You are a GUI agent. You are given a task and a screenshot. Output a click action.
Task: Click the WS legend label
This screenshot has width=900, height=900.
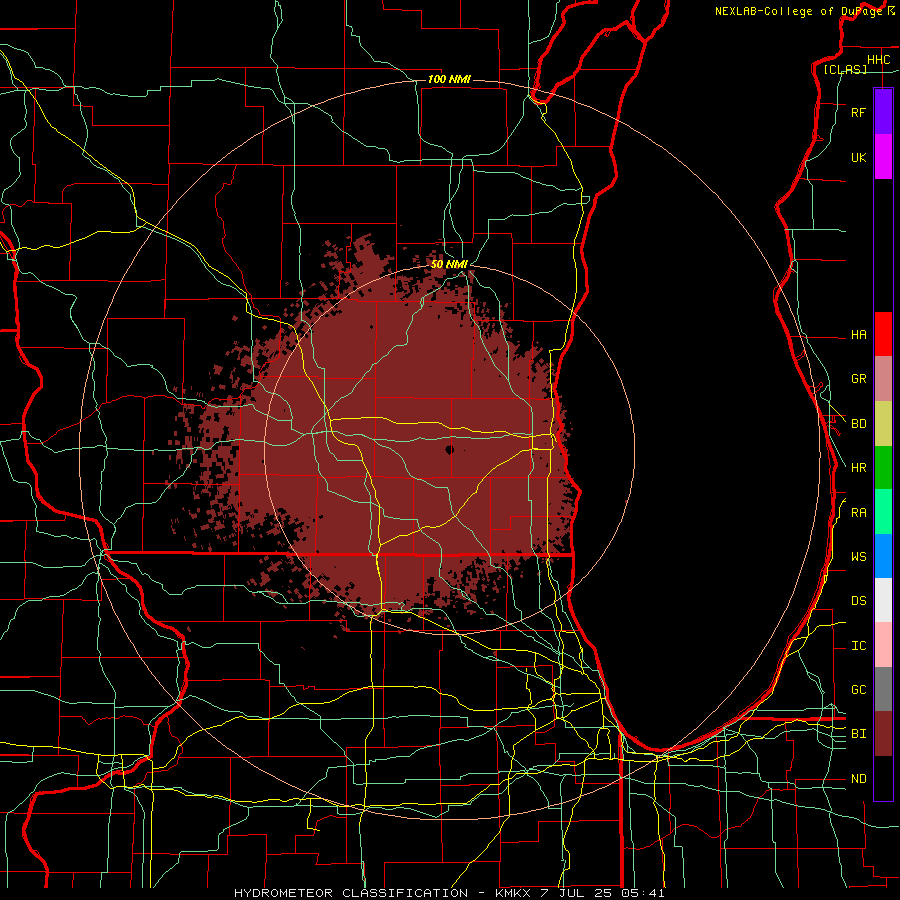tap(858, 557)
